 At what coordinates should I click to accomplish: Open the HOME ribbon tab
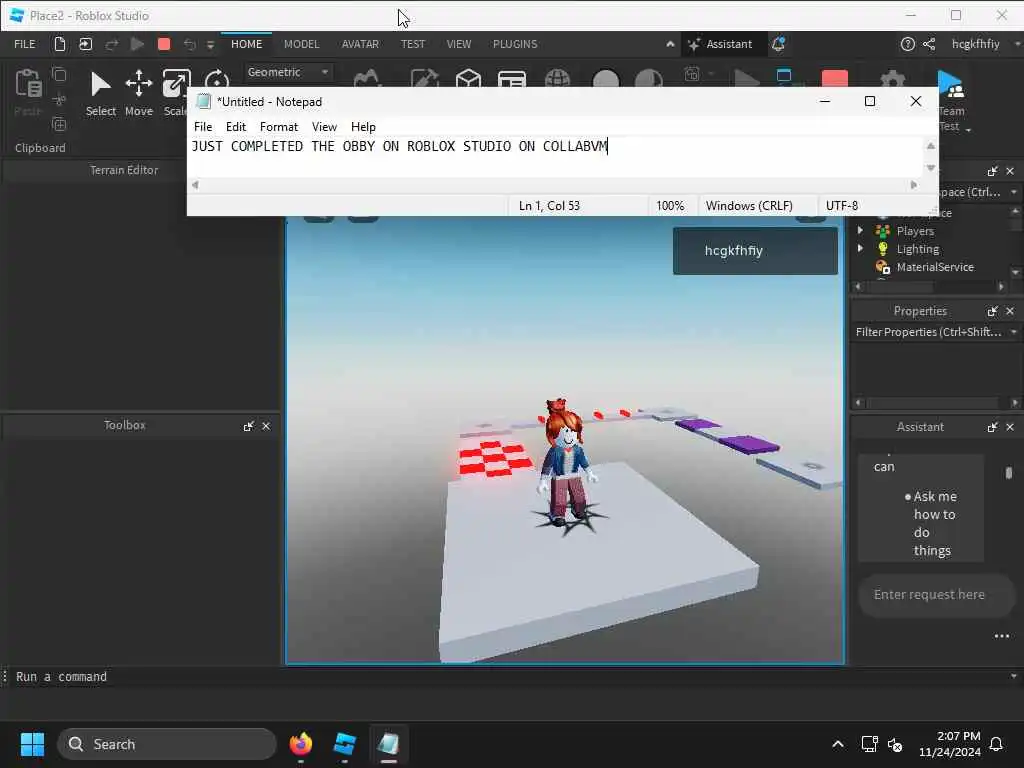point(246,44)
